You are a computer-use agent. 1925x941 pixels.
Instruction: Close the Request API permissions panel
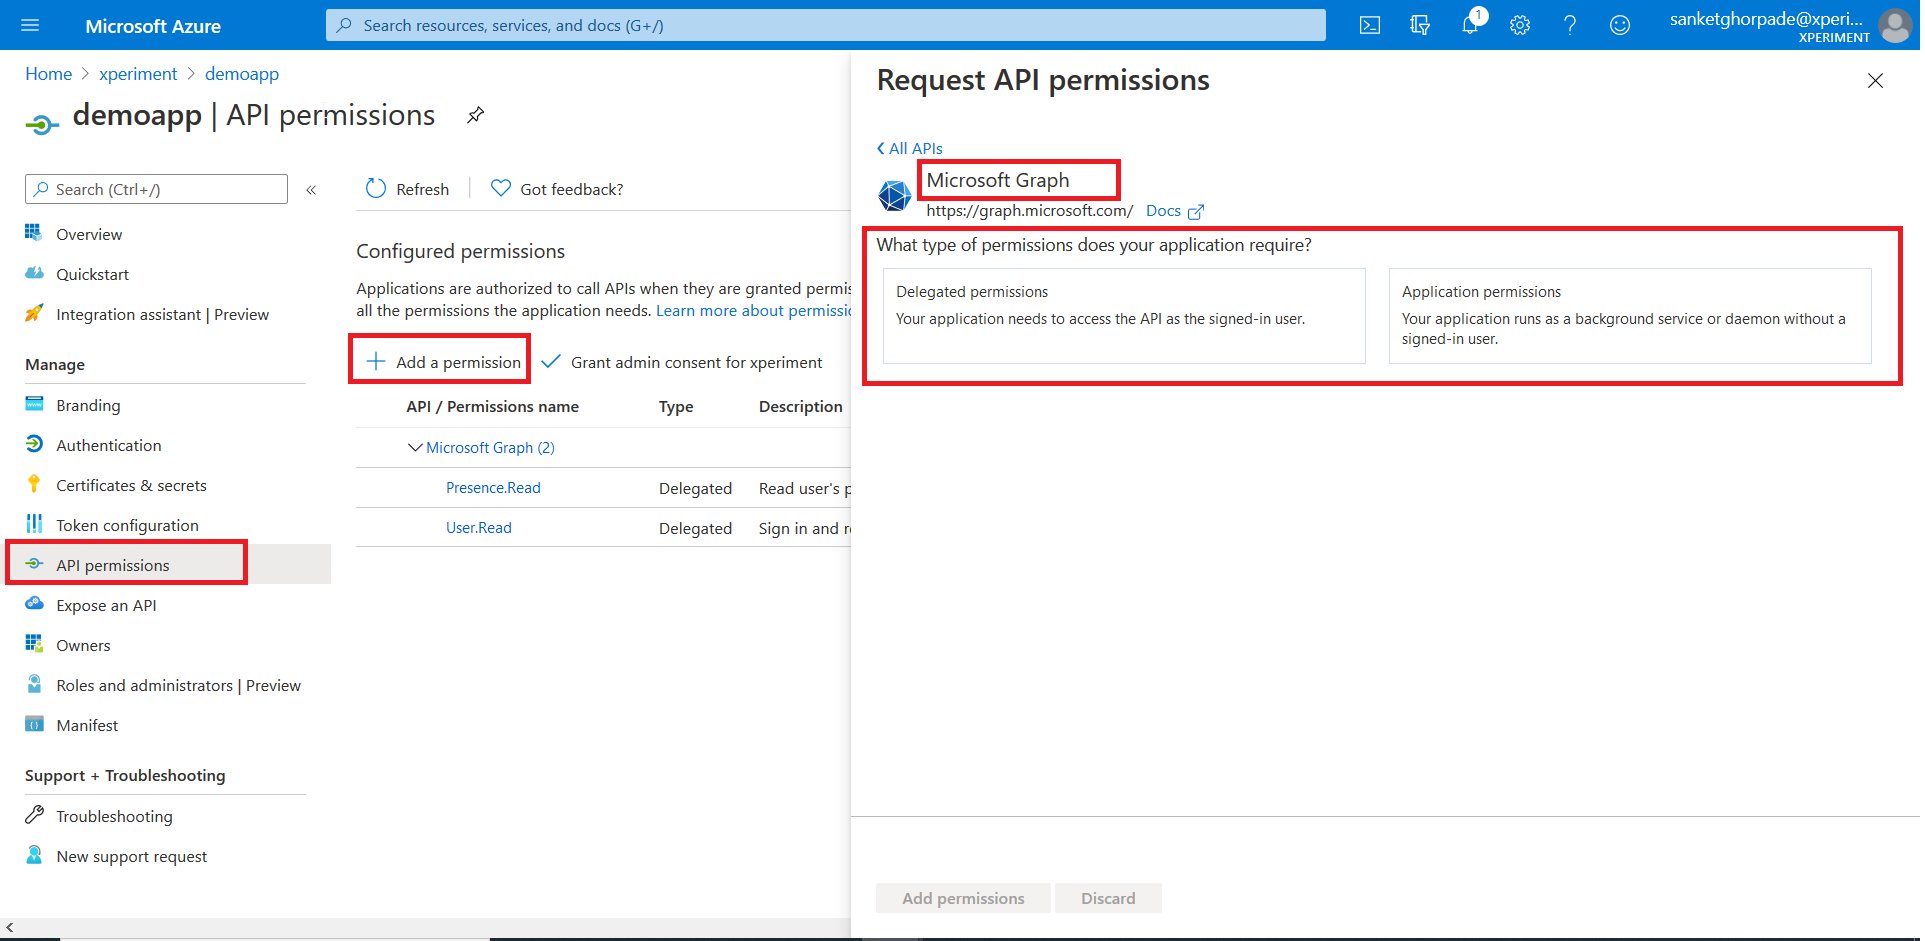click(1875, 81)
